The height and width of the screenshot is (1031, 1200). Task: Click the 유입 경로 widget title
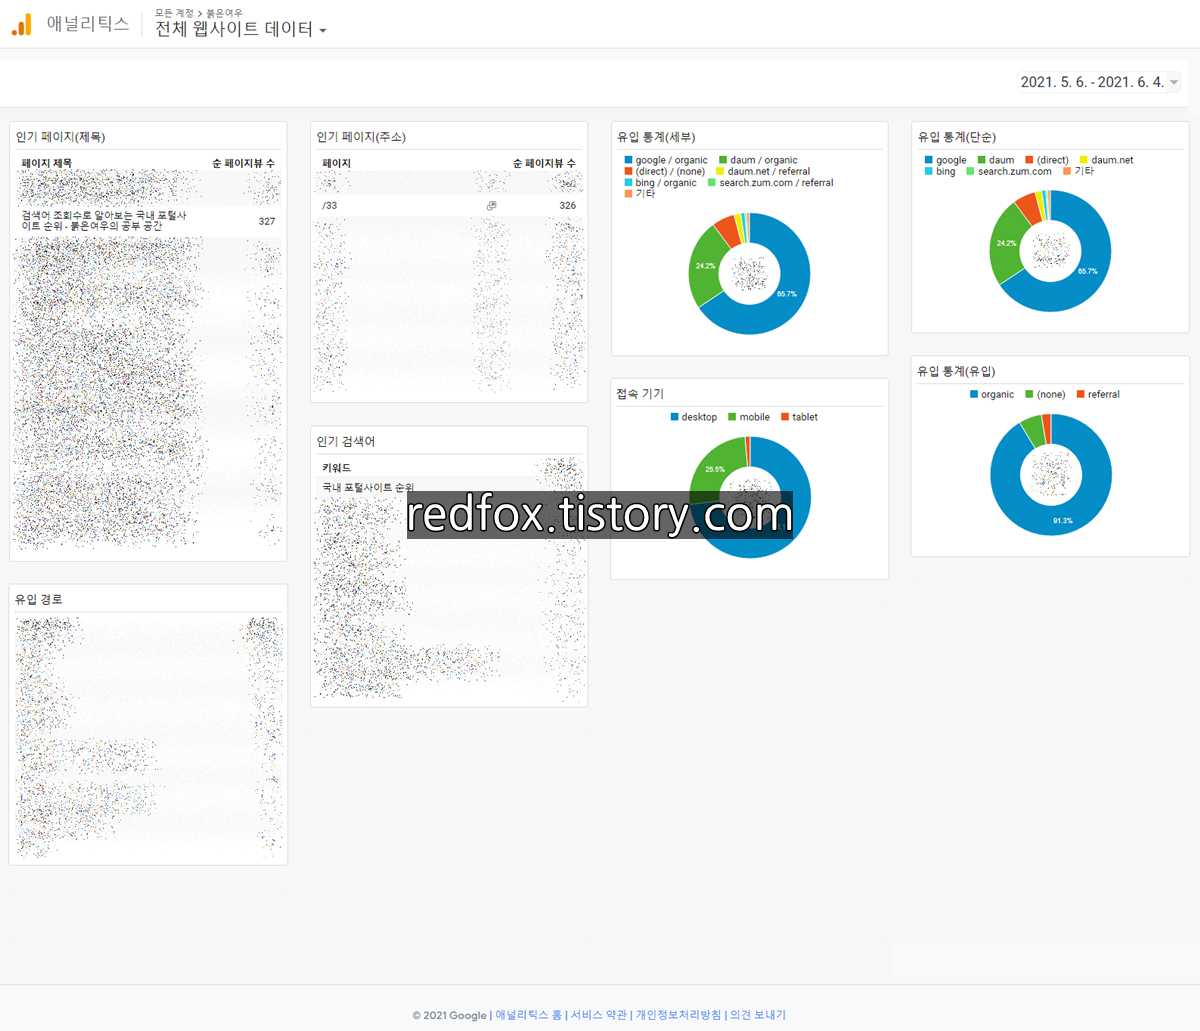click(x=39, y=599)
